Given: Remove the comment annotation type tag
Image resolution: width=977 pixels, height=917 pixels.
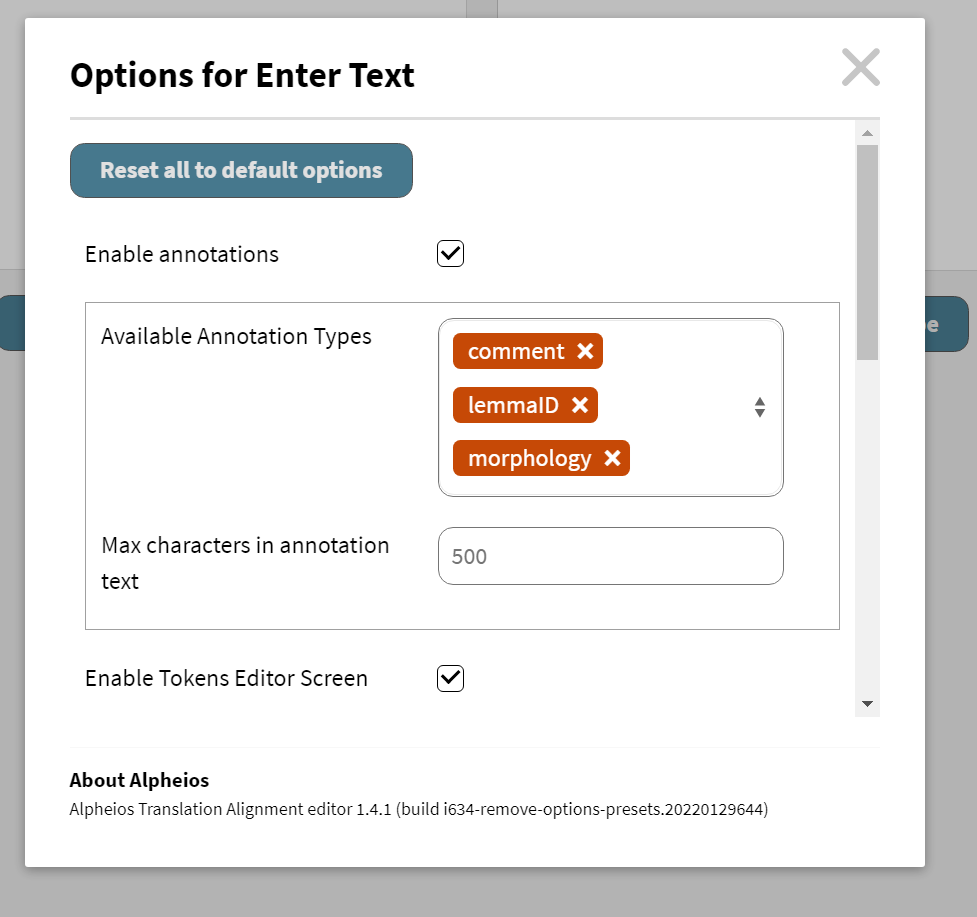Looking at the screenshot, I should click(x=588, y=351).
